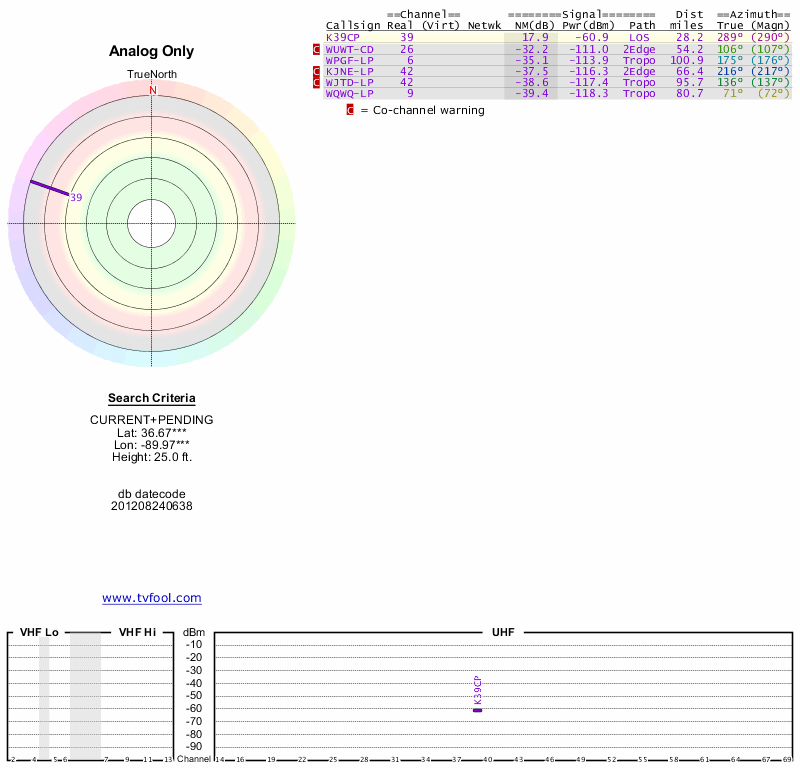Click the K39CP callsign in the table
Viewport: 800px width, 768px height.
pyautogui.click(x=343, y=37)
